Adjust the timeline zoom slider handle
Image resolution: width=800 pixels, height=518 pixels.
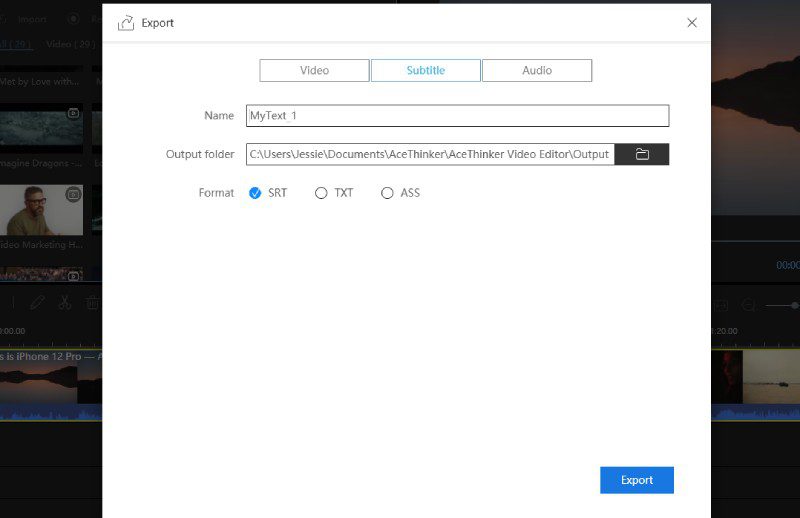pyautogui.click(x=794, y=305)
